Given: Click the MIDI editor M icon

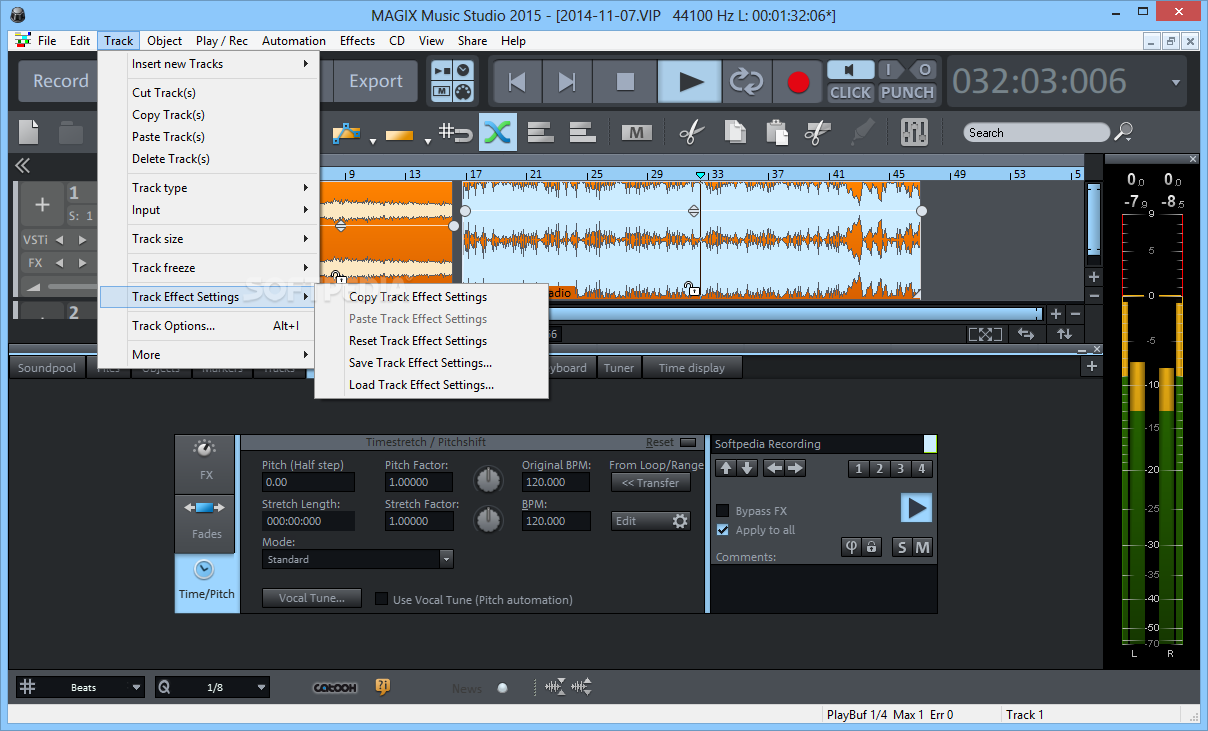Looking at the screenshot, I should pos(636,132).
